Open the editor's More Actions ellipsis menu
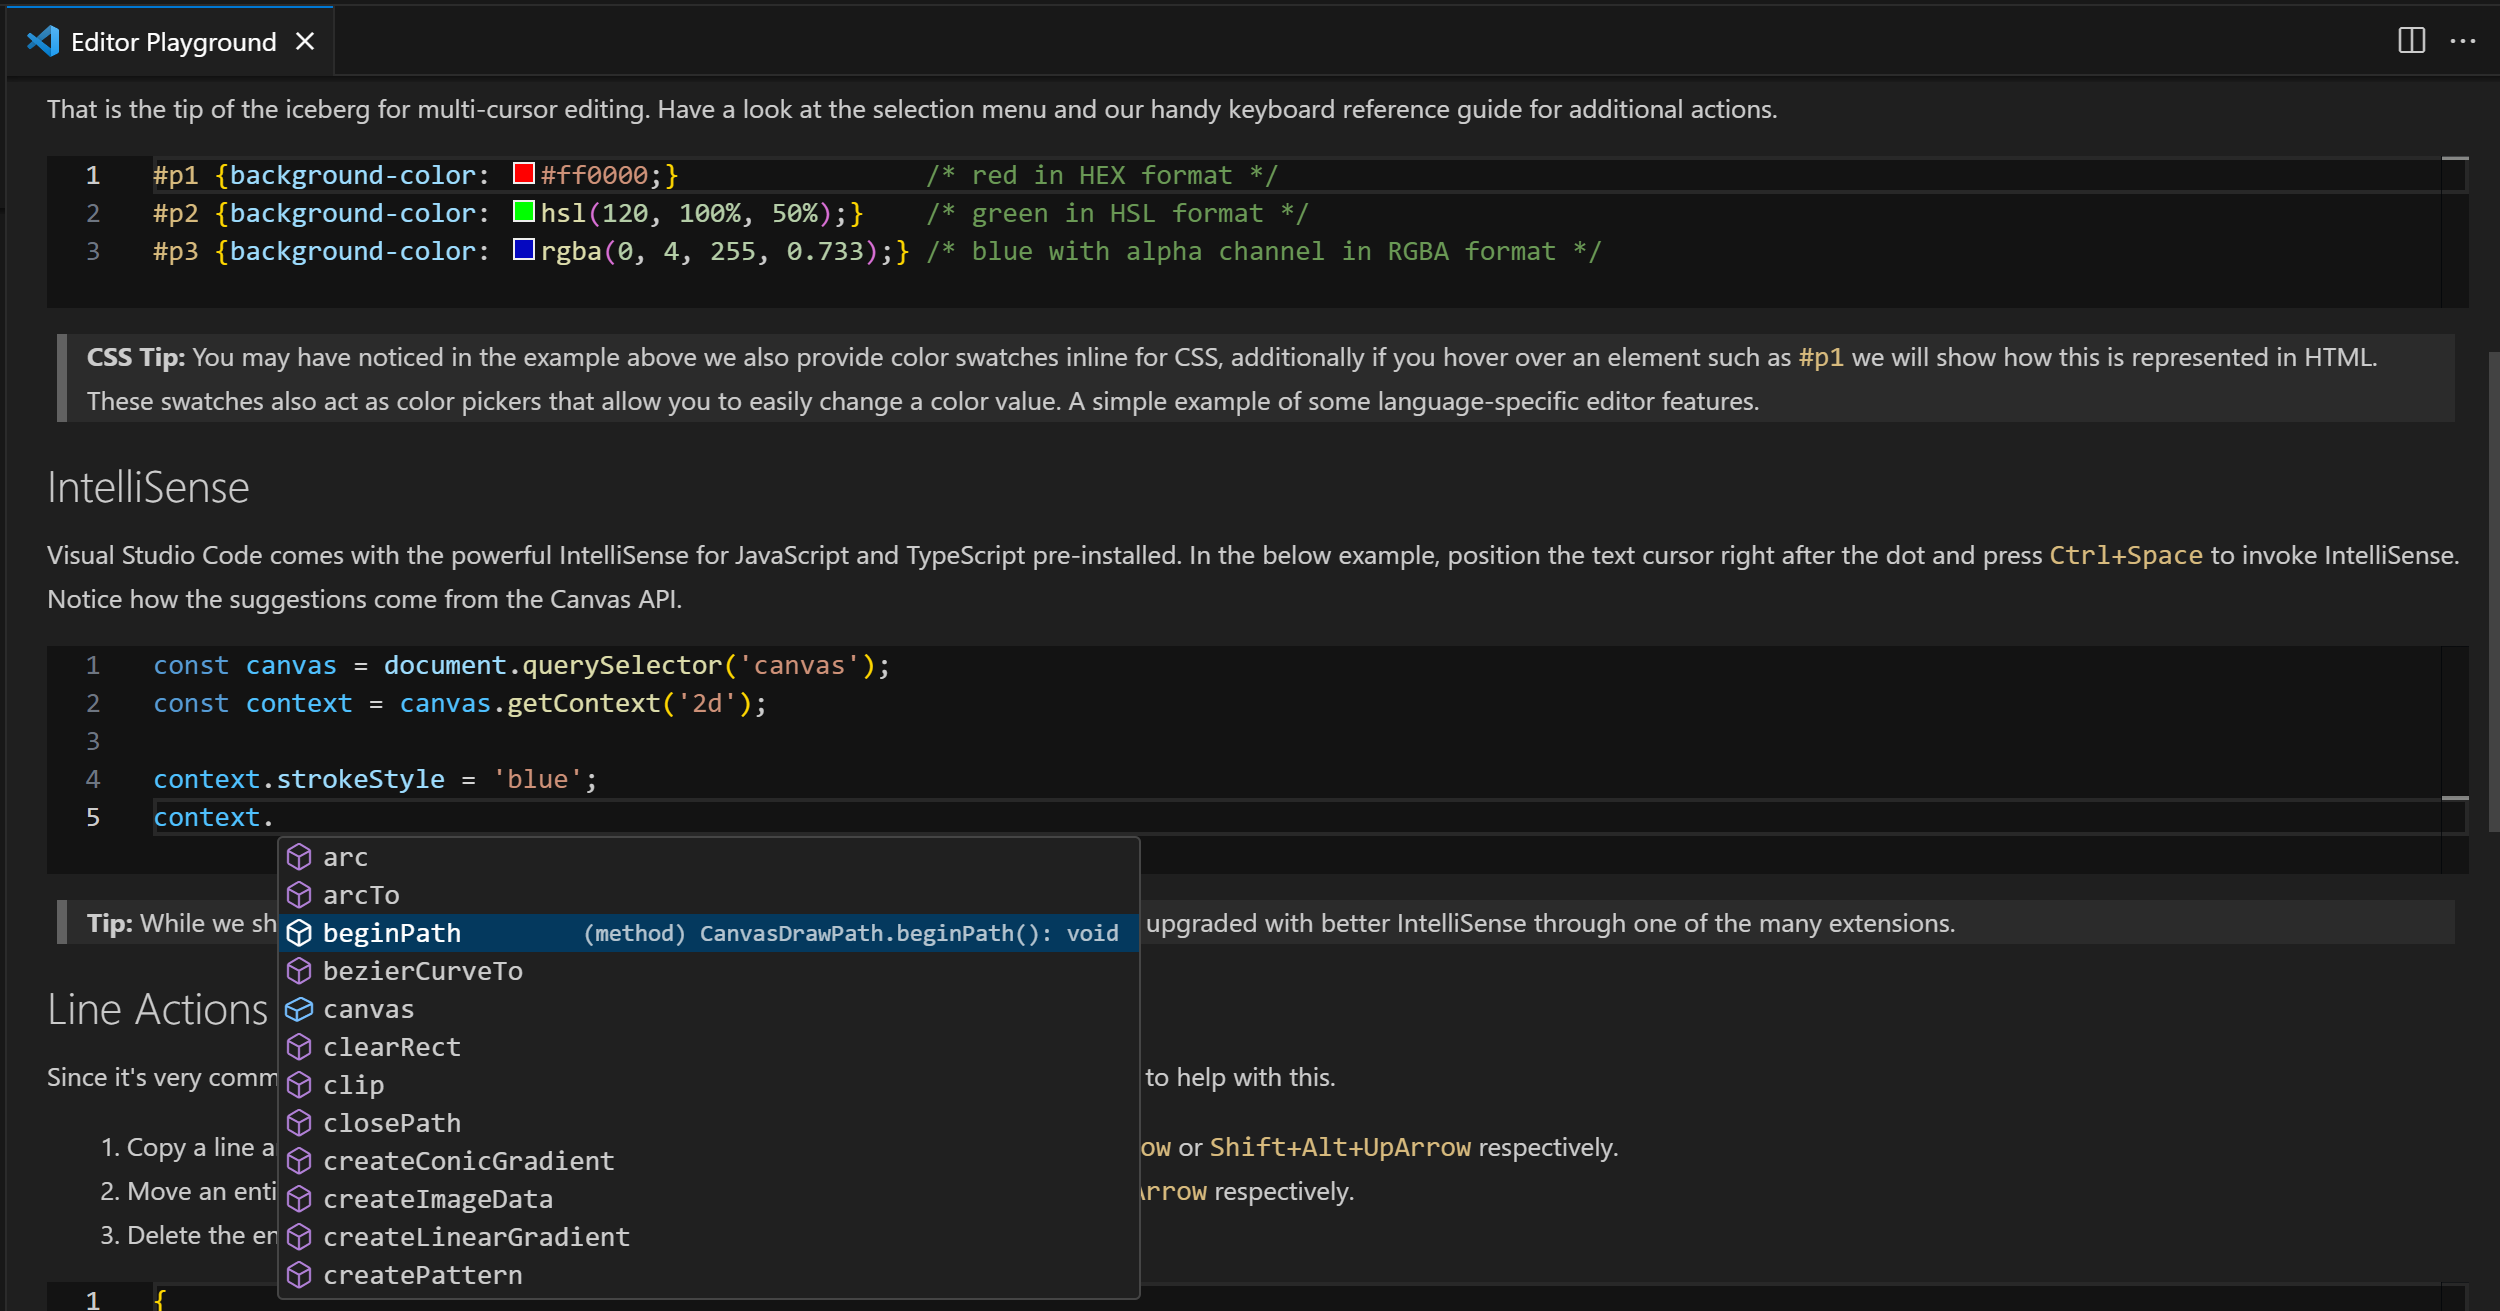Screen dimensions: 2500x1311 [2463, 40]
